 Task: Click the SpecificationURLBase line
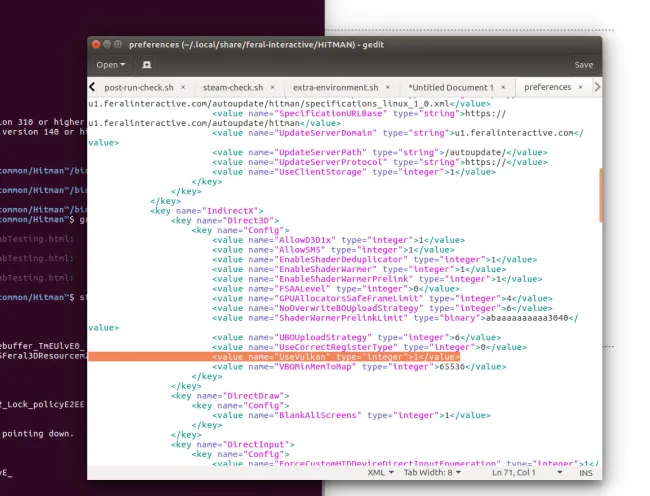coord(359,114)
